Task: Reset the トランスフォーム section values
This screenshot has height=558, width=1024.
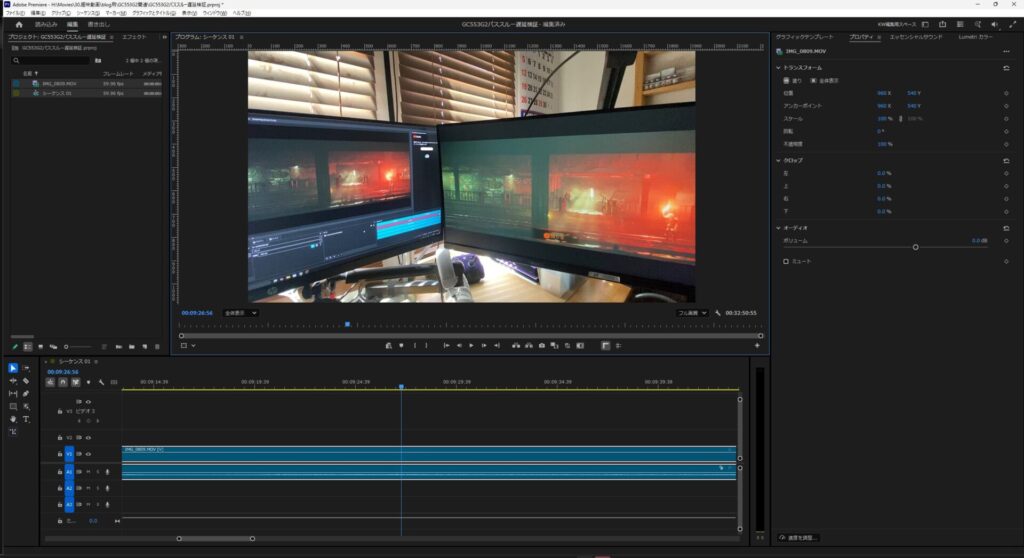Action: (x=1005, y=68)
